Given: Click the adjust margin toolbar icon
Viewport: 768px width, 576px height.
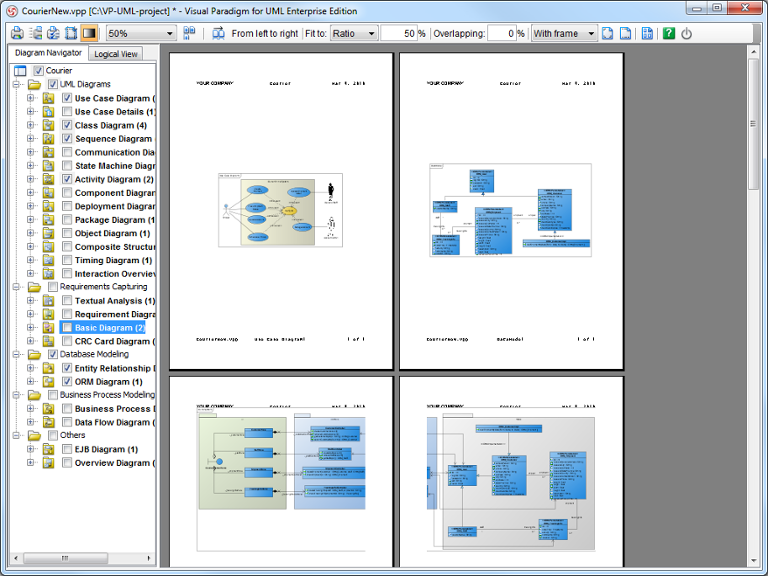Looking at the screenshot, I should (x=71, y=33).
